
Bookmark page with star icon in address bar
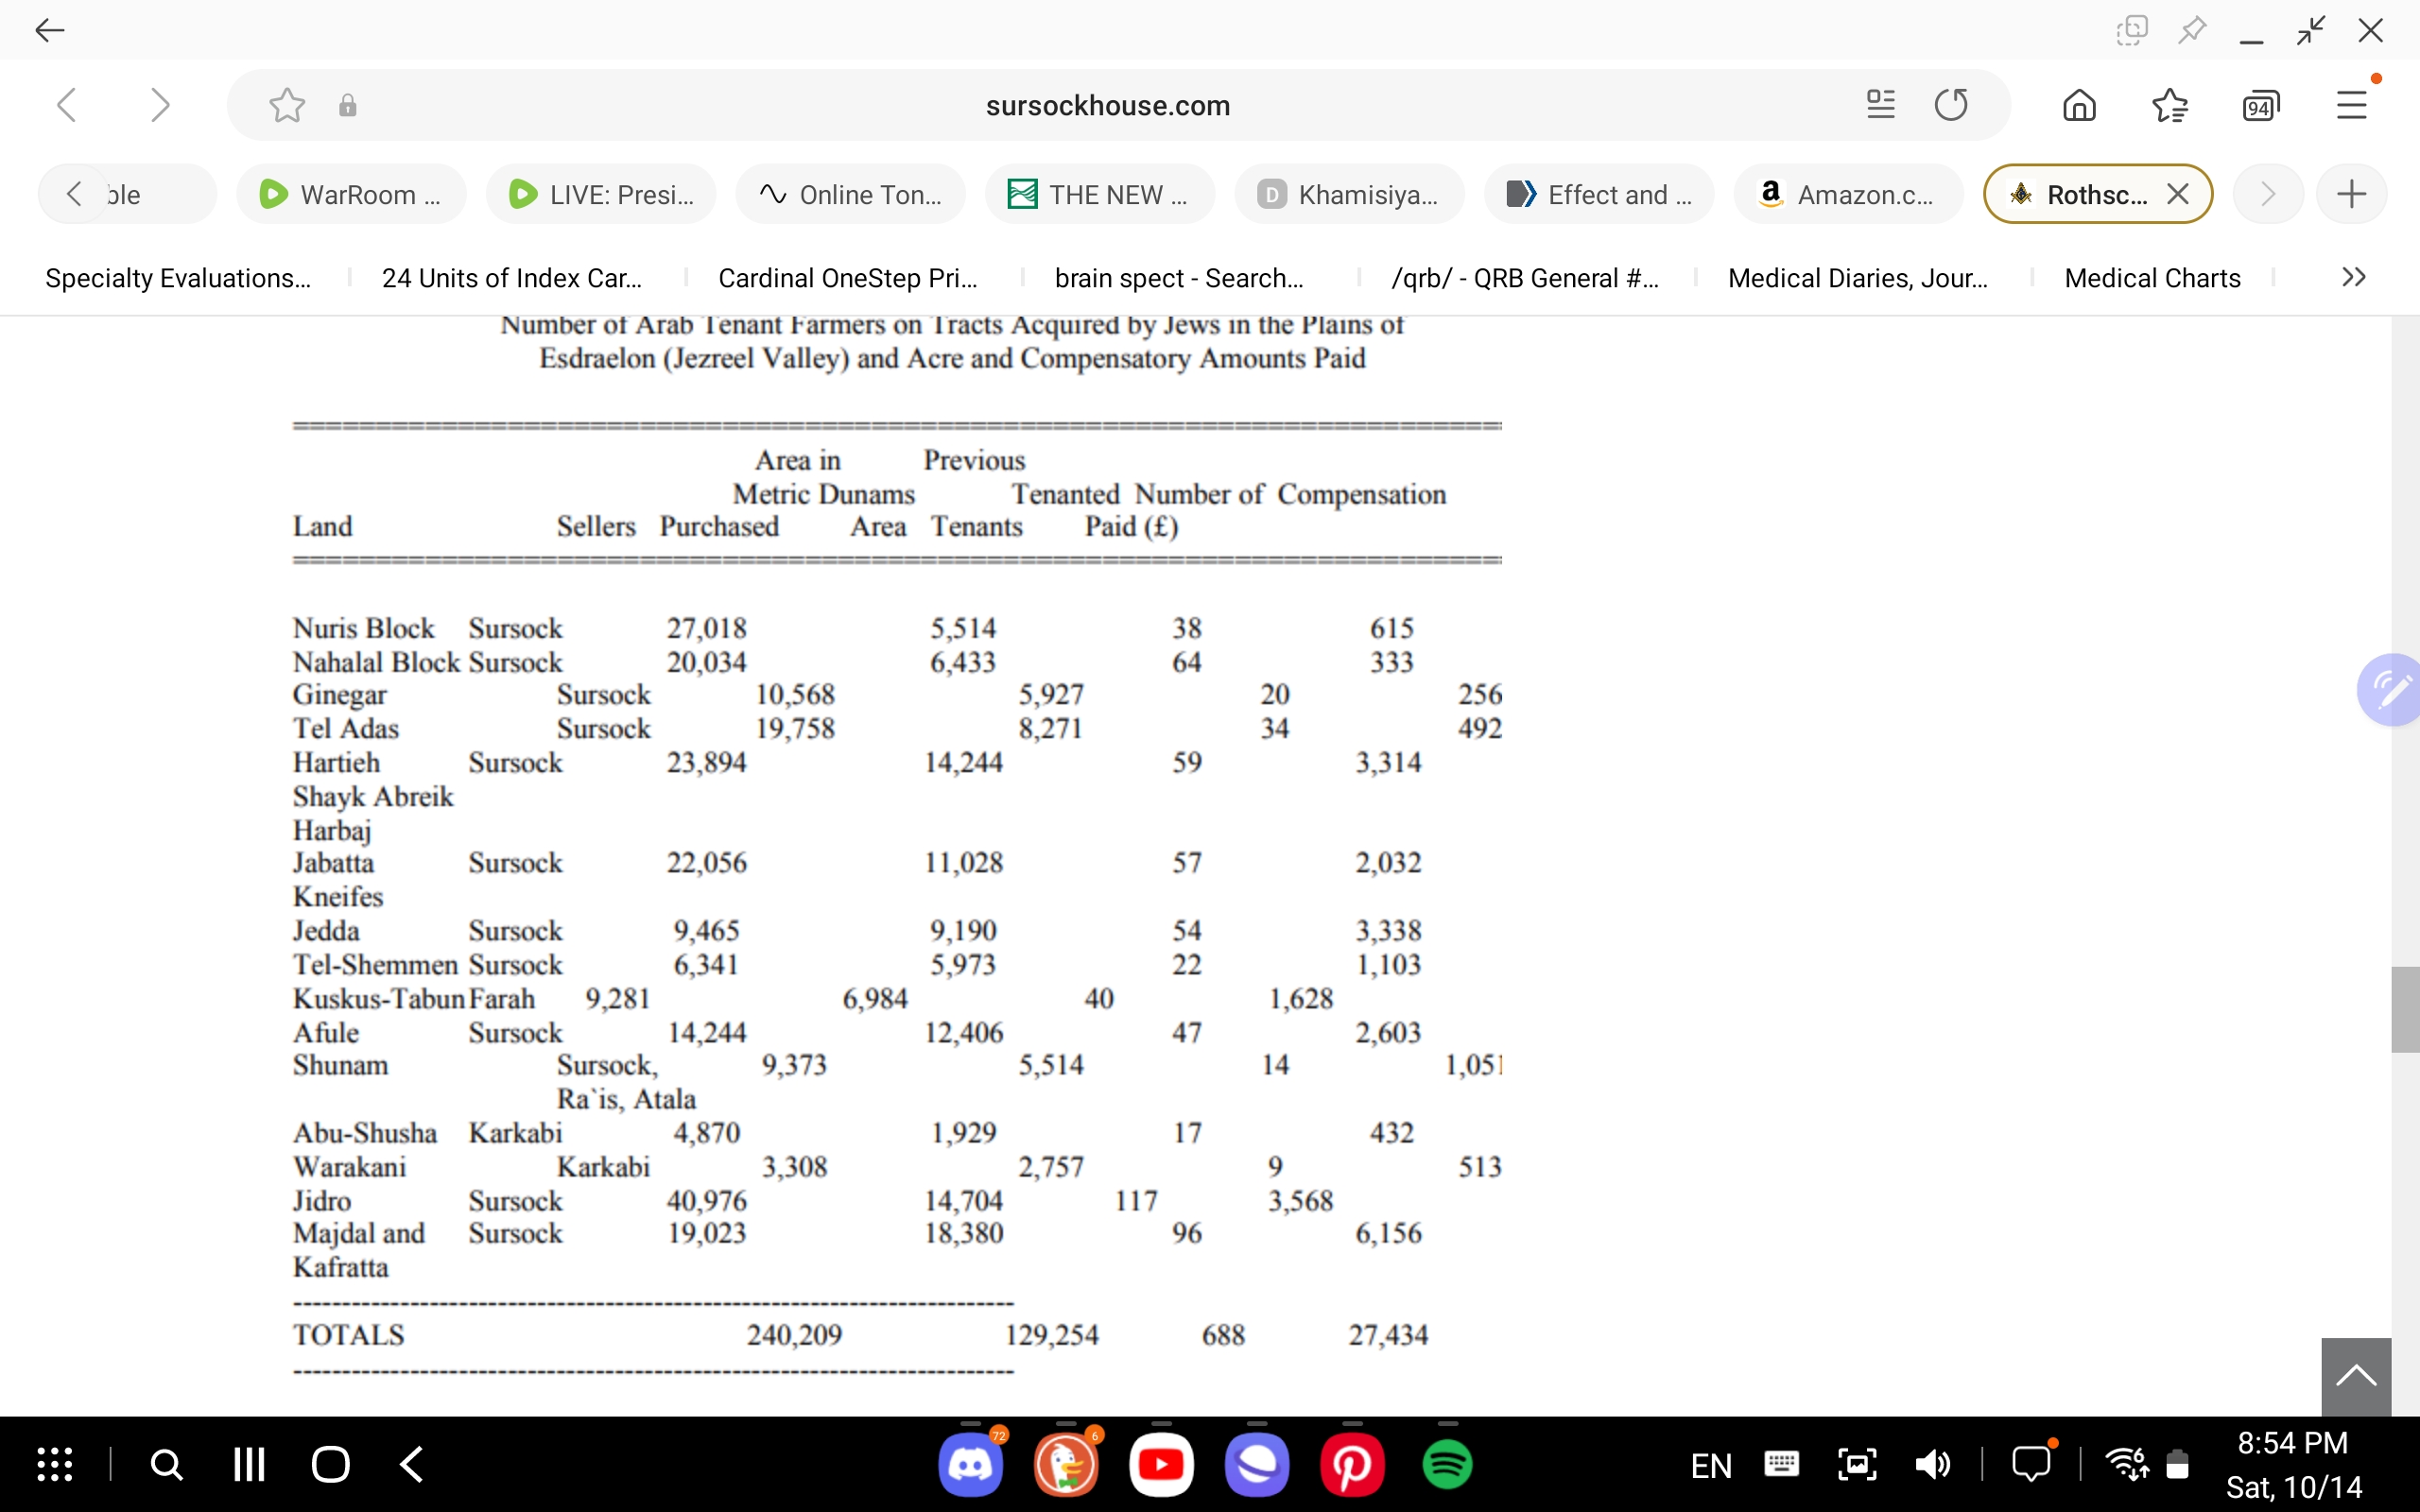(x=287, y=105)
